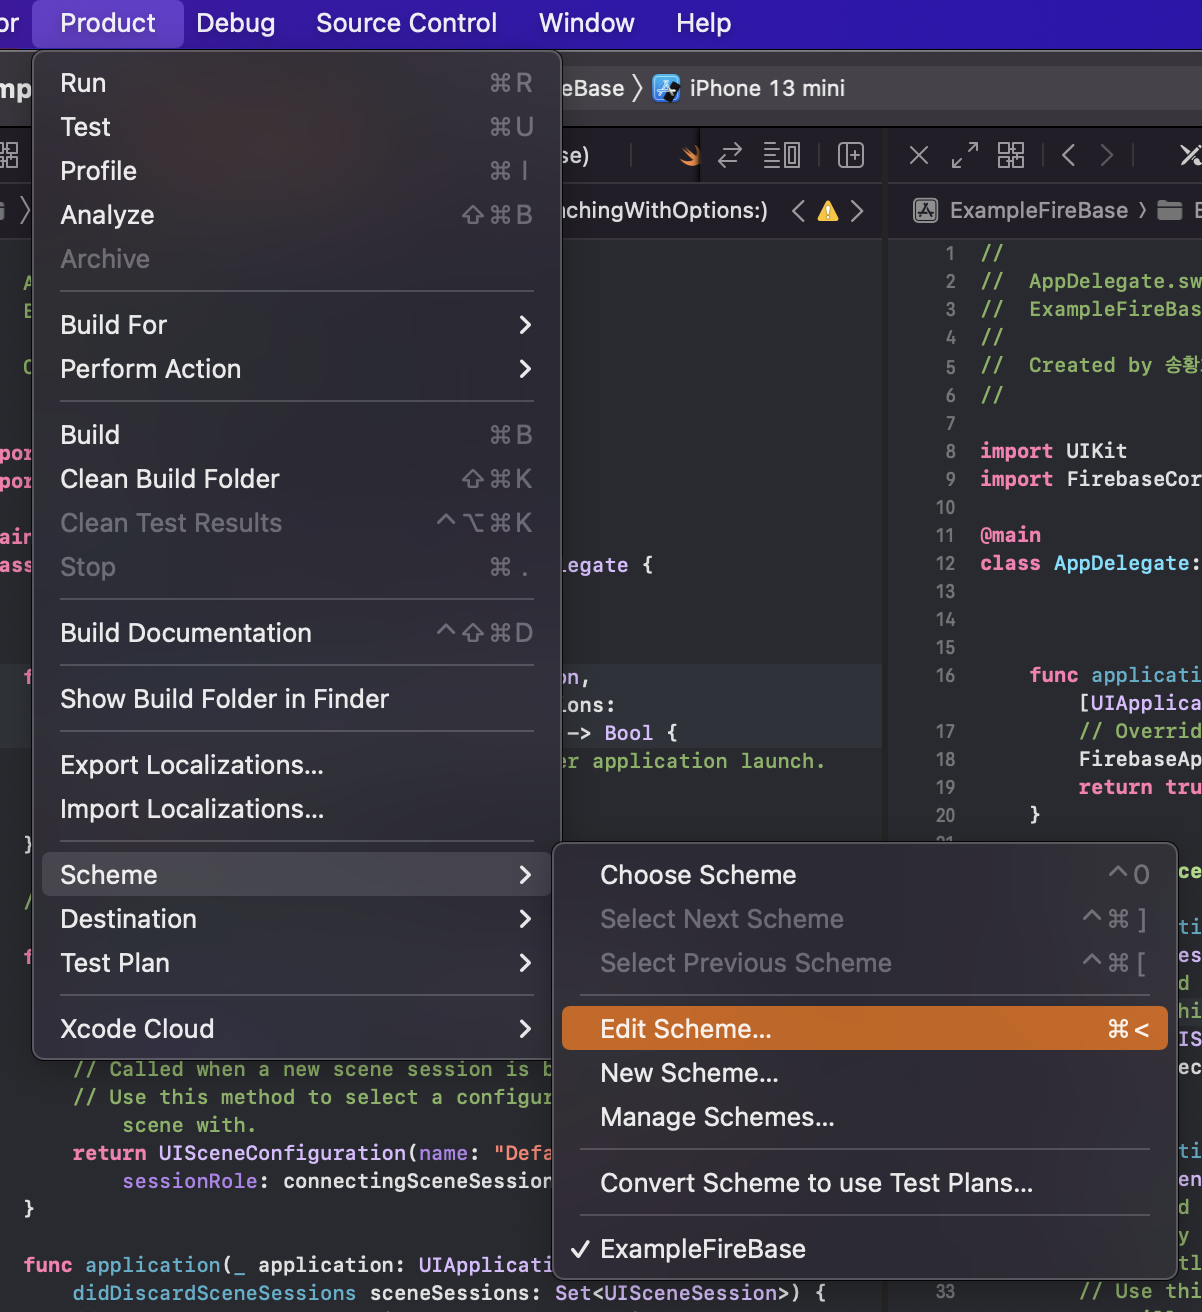Open the Debug menu

coord(236,23)
